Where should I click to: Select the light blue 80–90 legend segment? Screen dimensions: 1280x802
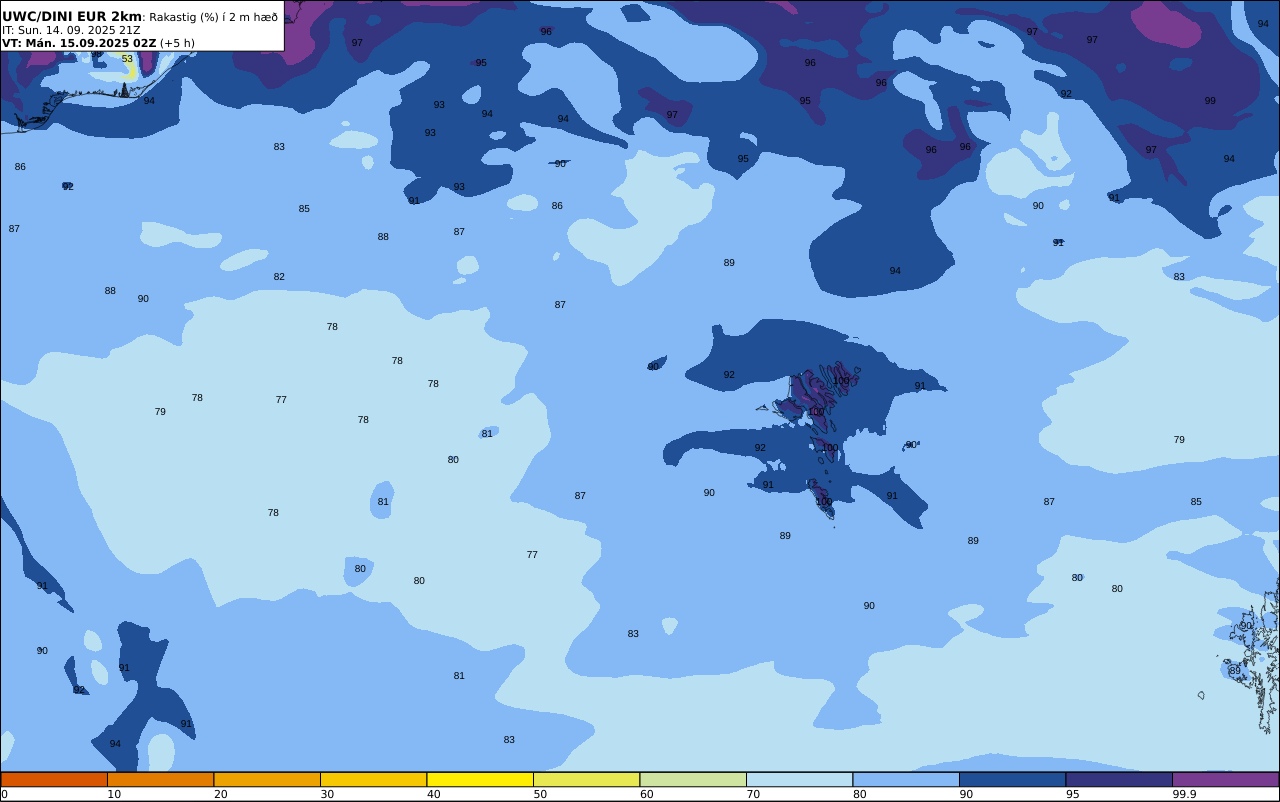tap(906, 779)
